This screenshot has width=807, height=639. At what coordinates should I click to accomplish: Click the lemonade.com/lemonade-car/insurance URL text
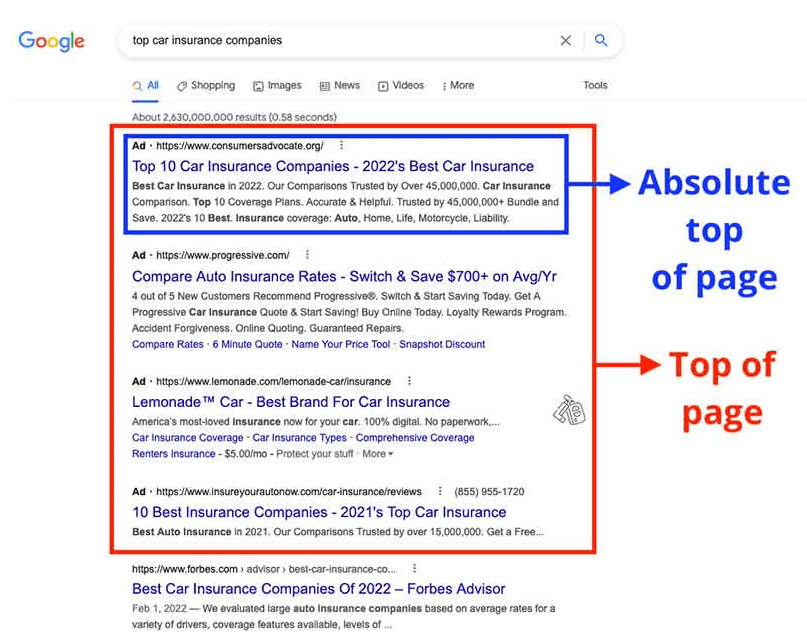coord(273,381)
